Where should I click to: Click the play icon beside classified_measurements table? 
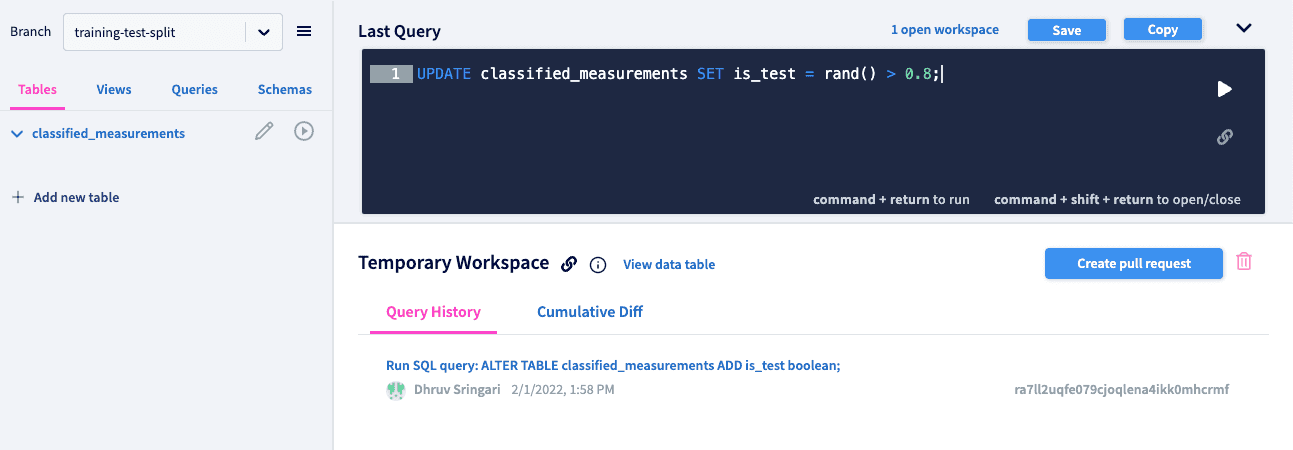[304, 131]
